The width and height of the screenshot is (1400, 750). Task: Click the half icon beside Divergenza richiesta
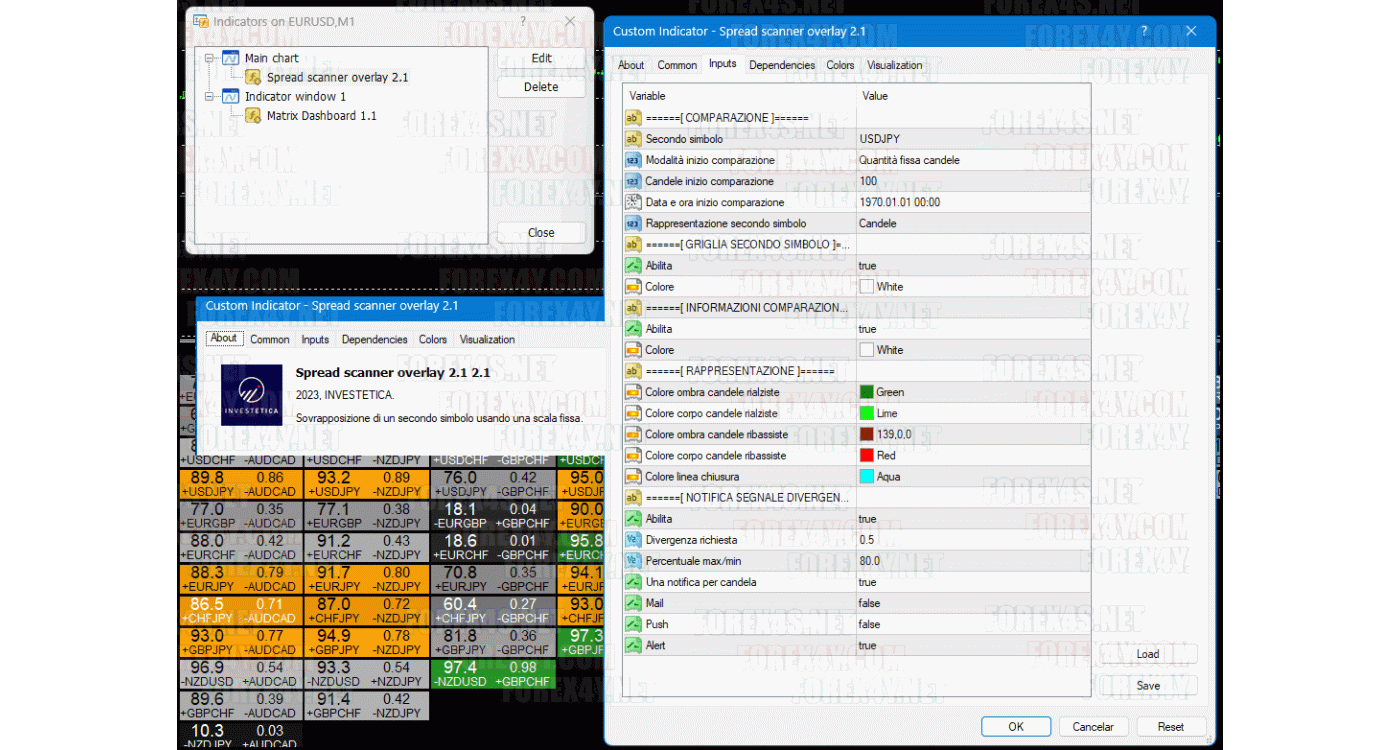(x=631, y=539)
